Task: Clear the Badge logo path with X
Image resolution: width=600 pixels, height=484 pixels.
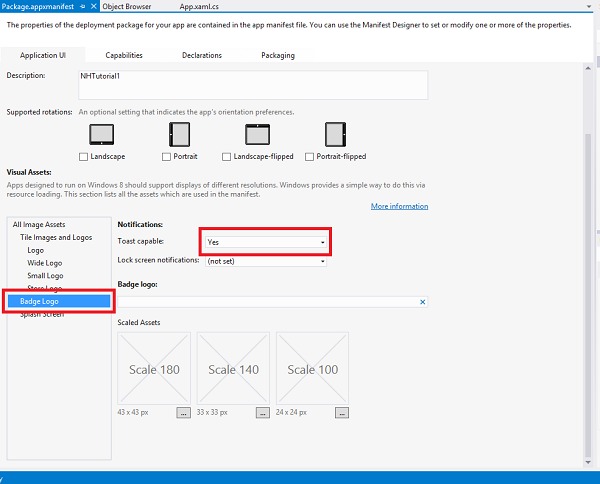Action: click(x=422, y=302)
